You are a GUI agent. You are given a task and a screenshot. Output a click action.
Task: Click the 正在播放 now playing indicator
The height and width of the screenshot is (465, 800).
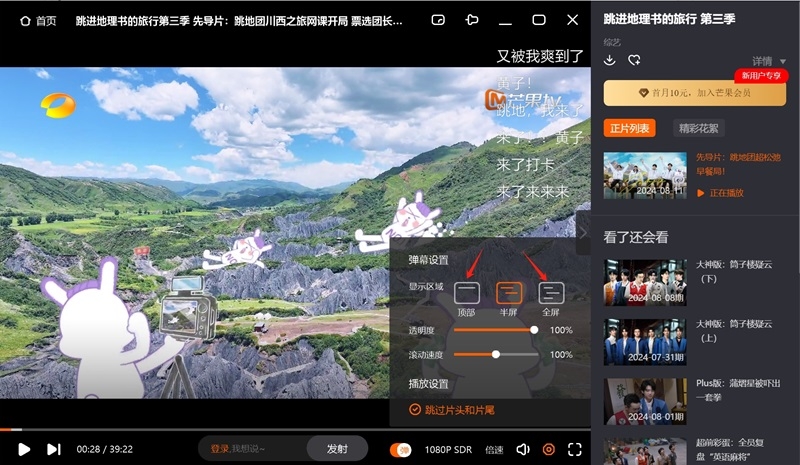pyautogui.click(x=720, y=193)
